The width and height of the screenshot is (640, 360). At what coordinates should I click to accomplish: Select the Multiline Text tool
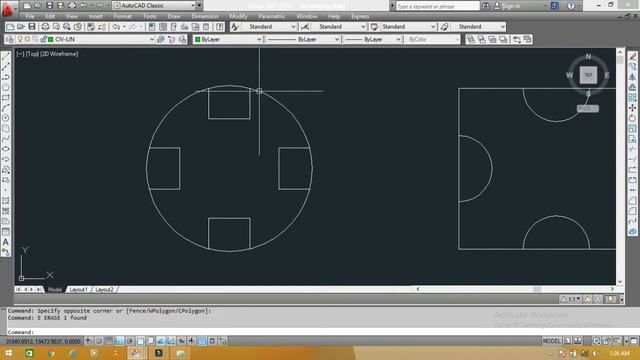pos(6,242)
